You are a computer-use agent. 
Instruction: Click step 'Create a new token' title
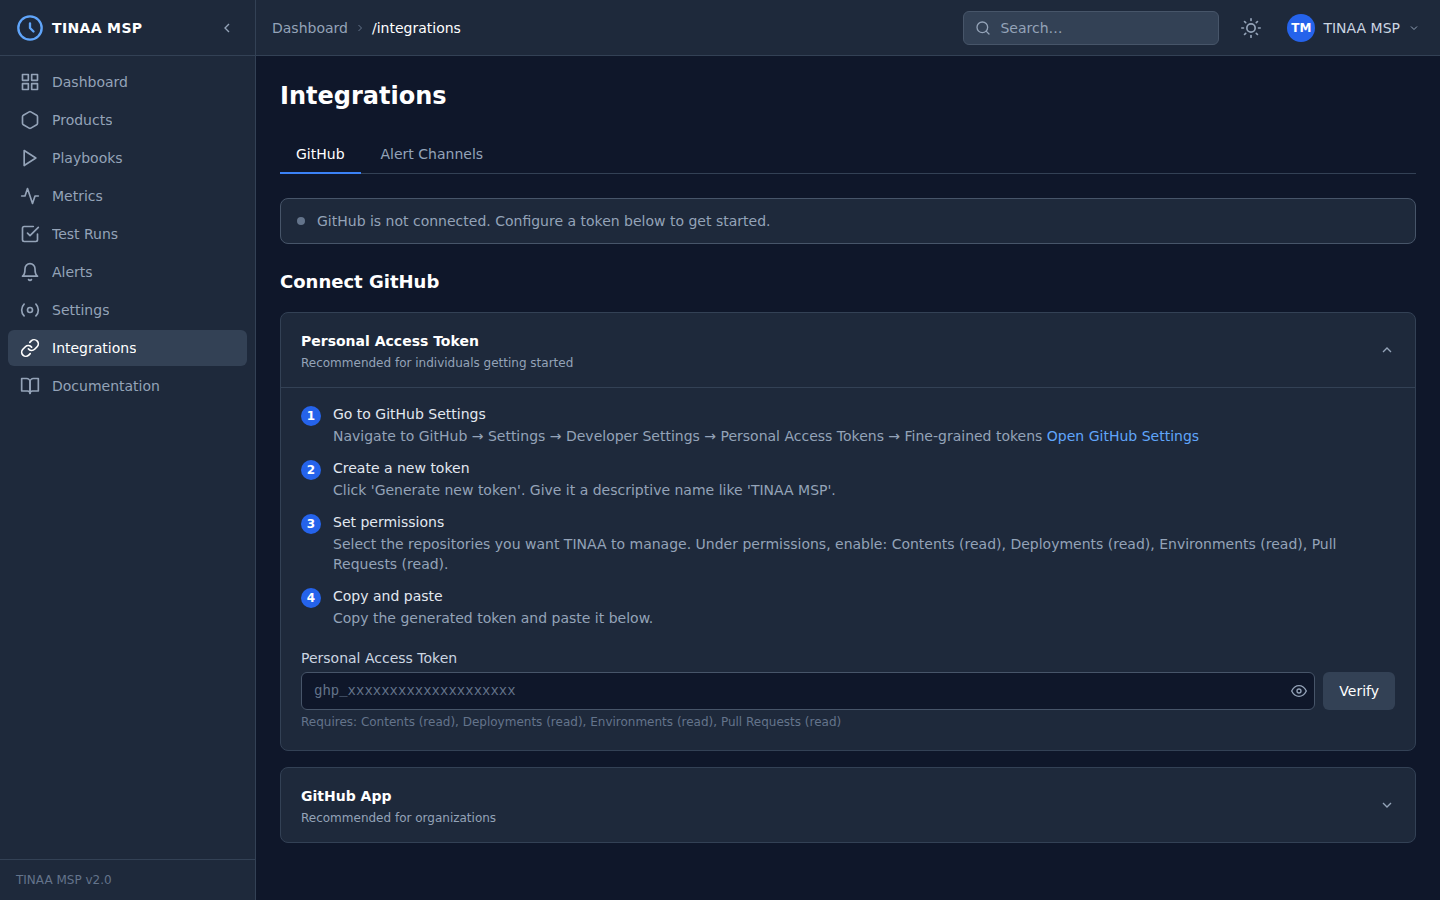pyautogui.click(x=401, y=468)
